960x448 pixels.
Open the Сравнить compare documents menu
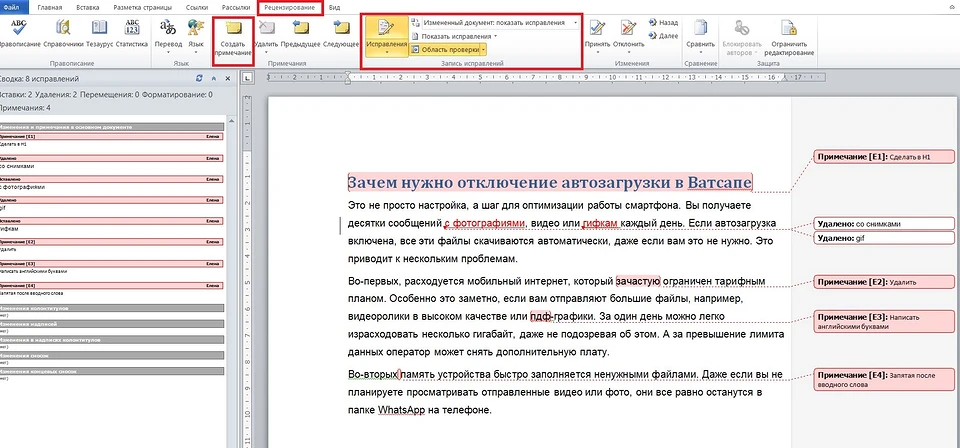pyautogui.click(x=700, y=35)
